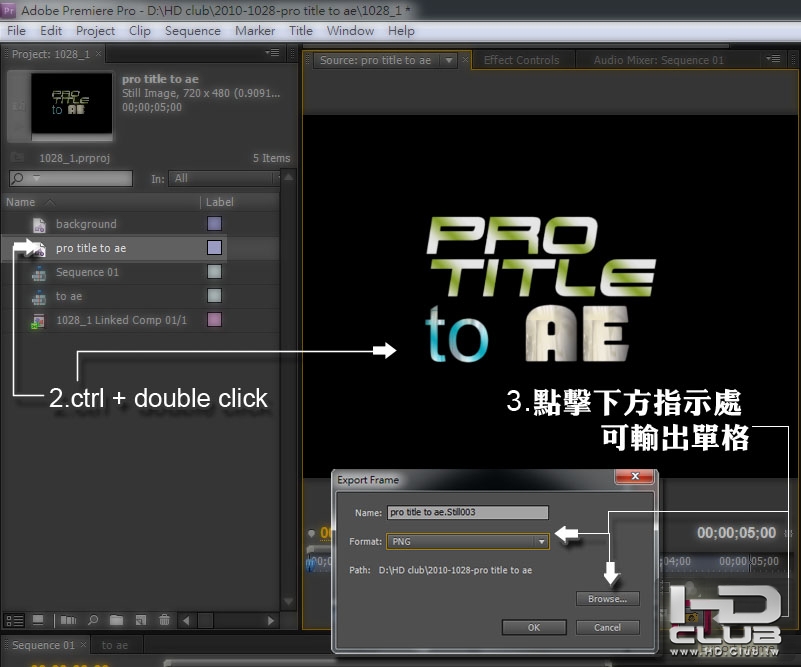The image size is (801, 667).
Task: Click the Name field in Export Frame
Action: pos(467,512)
